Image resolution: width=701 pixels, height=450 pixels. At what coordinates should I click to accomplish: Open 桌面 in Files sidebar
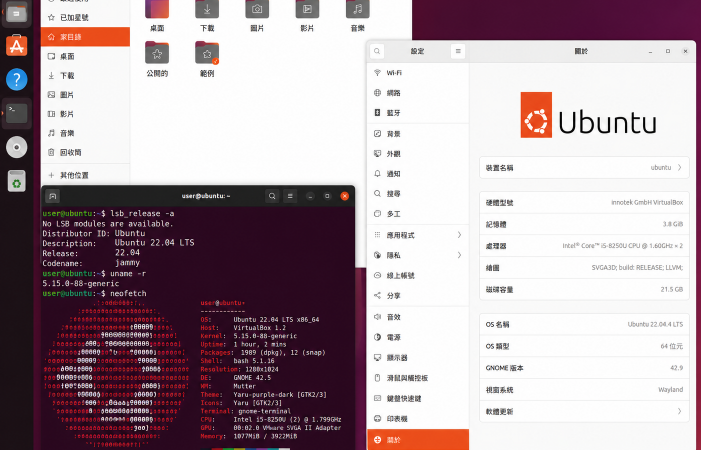pyautogui.click(x=85, y=56)
